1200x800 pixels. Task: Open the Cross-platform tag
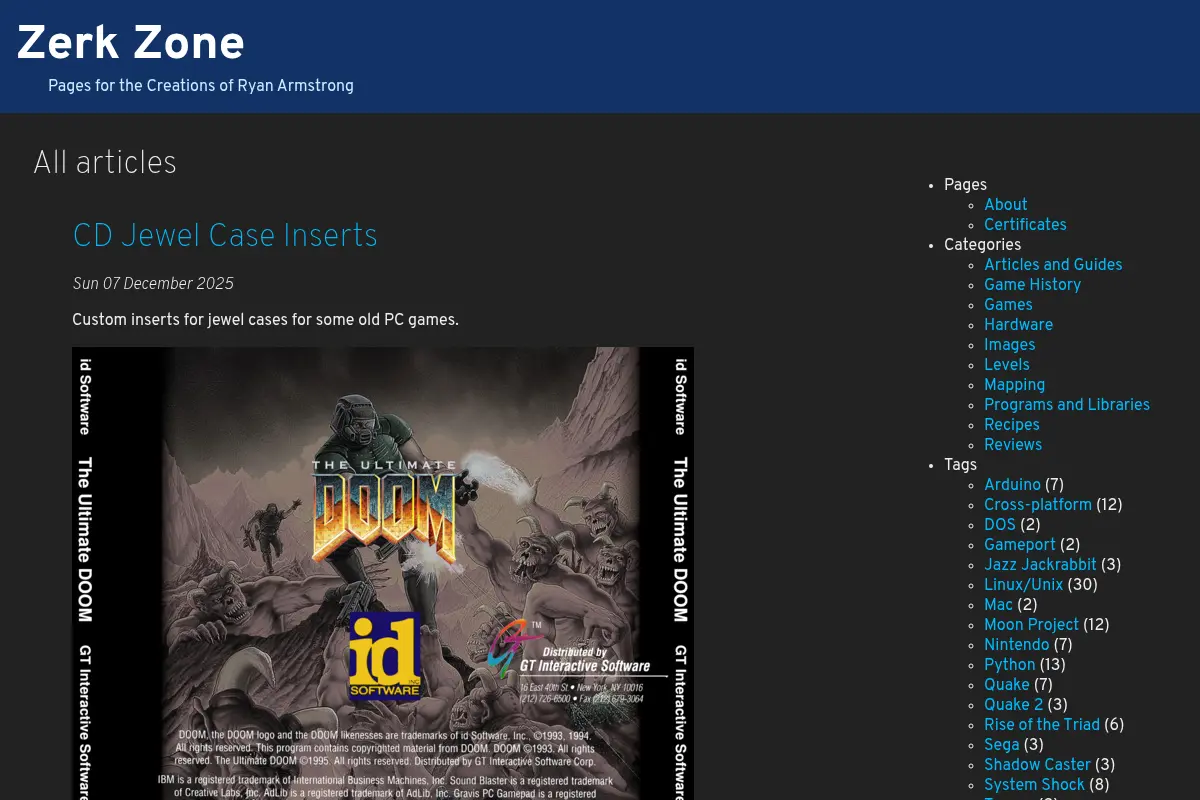click(x=1038, y=505)
